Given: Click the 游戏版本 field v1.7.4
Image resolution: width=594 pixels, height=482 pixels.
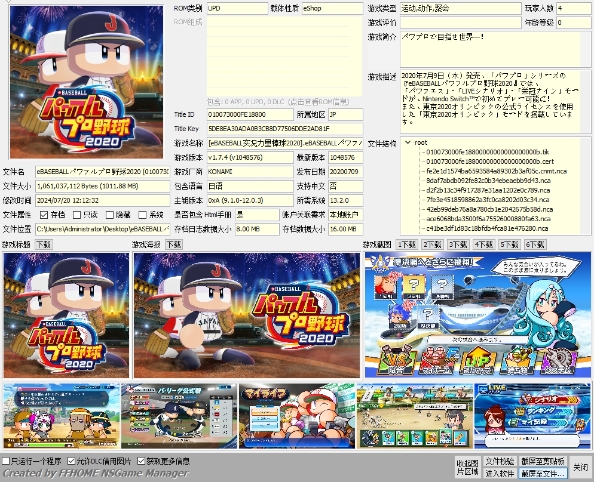Looking at the screenshot, I should (x=250, y=157).
